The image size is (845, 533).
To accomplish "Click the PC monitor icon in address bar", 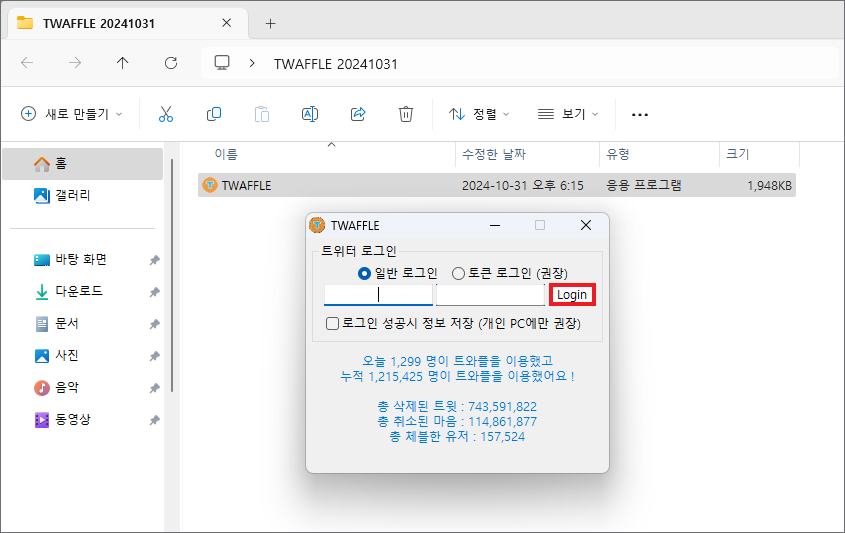I will [x=222, y=63].
